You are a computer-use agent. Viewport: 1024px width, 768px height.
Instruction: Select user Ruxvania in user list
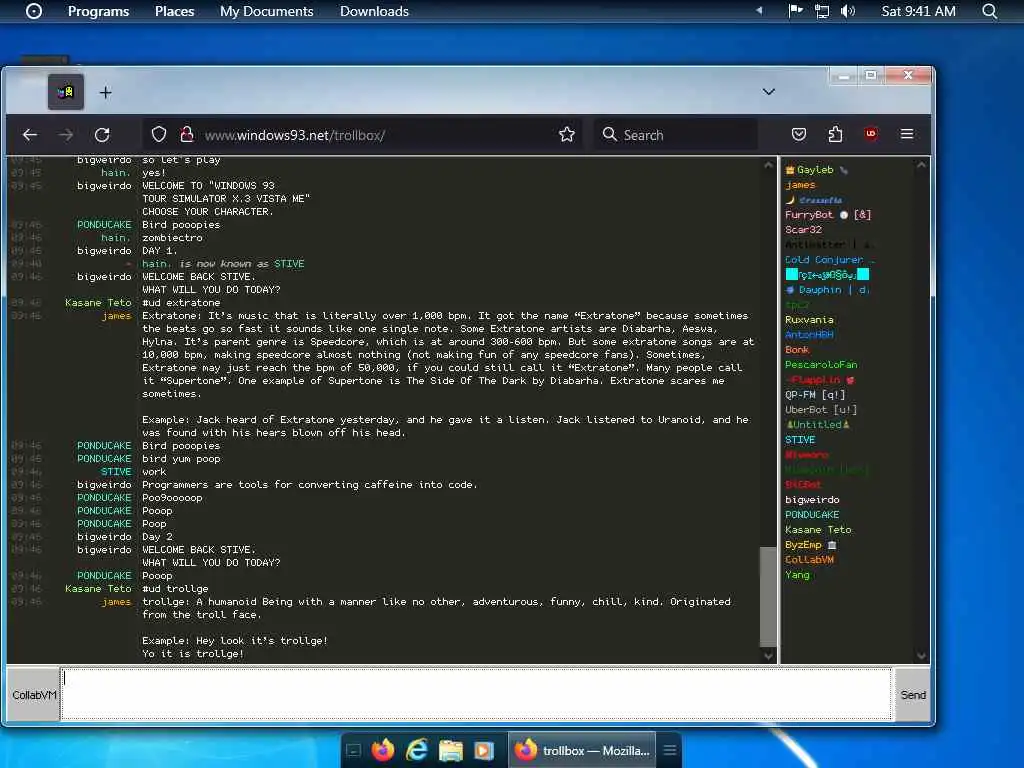(809, 320)
